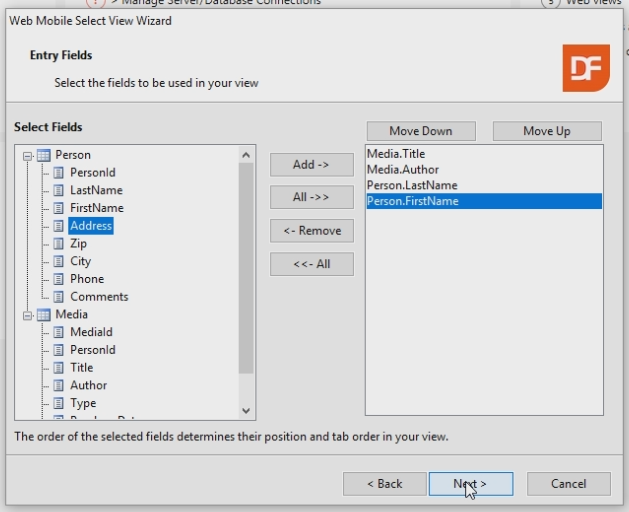
Task: Click the Move Down button
Action: (420, 131)
